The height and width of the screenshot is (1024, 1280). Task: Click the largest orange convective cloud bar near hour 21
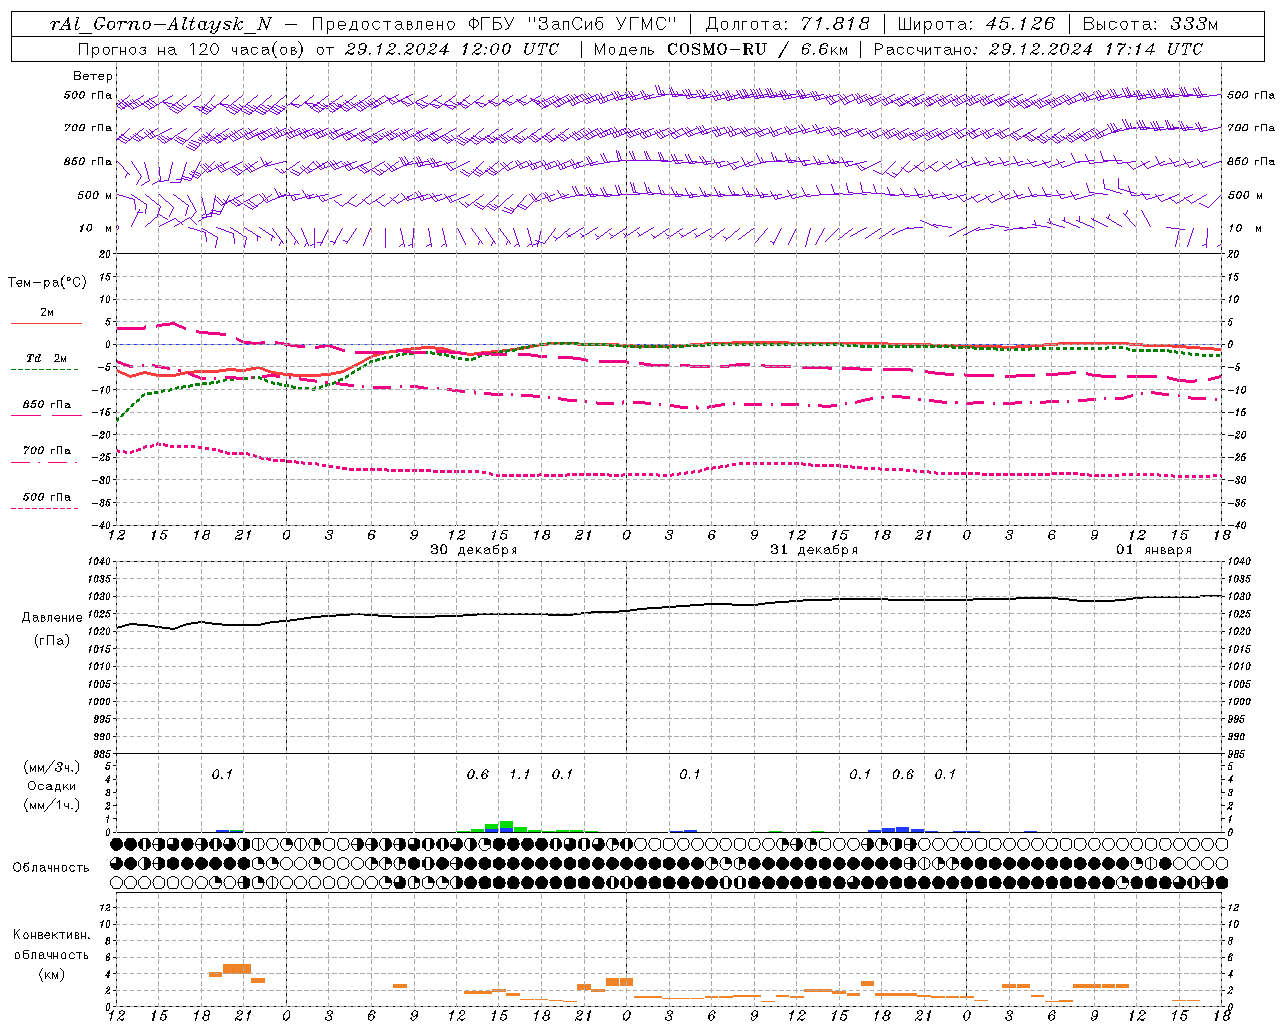click(237, 968)
